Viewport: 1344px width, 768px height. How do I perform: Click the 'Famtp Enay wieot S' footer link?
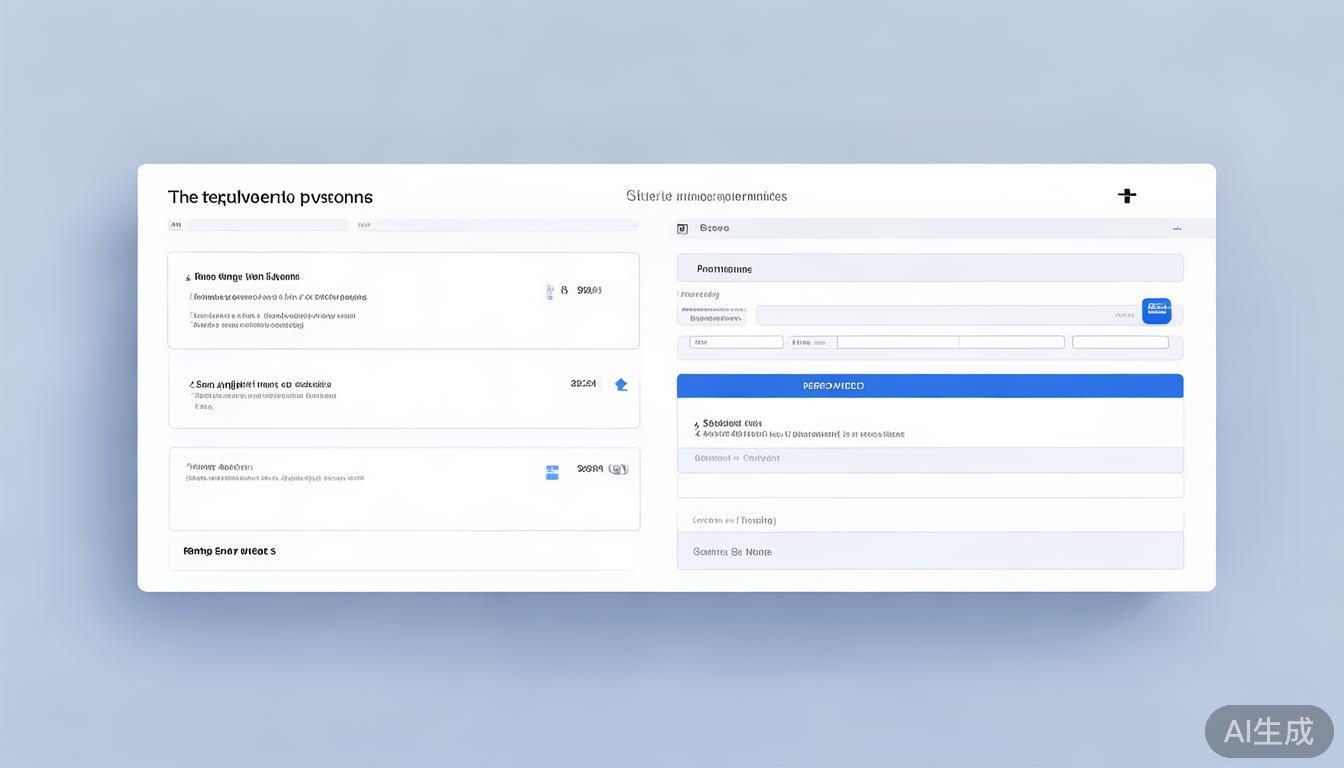tap(230, 551)
